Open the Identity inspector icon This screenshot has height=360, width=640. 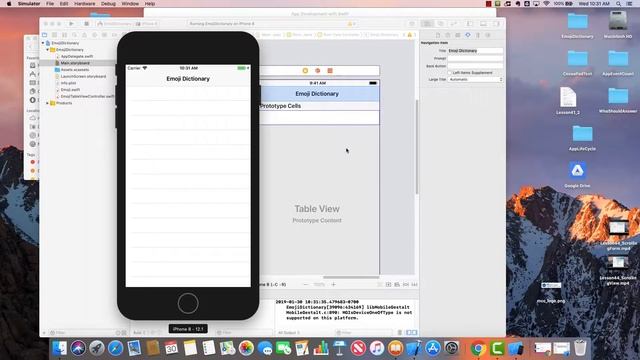click(458, 35)
